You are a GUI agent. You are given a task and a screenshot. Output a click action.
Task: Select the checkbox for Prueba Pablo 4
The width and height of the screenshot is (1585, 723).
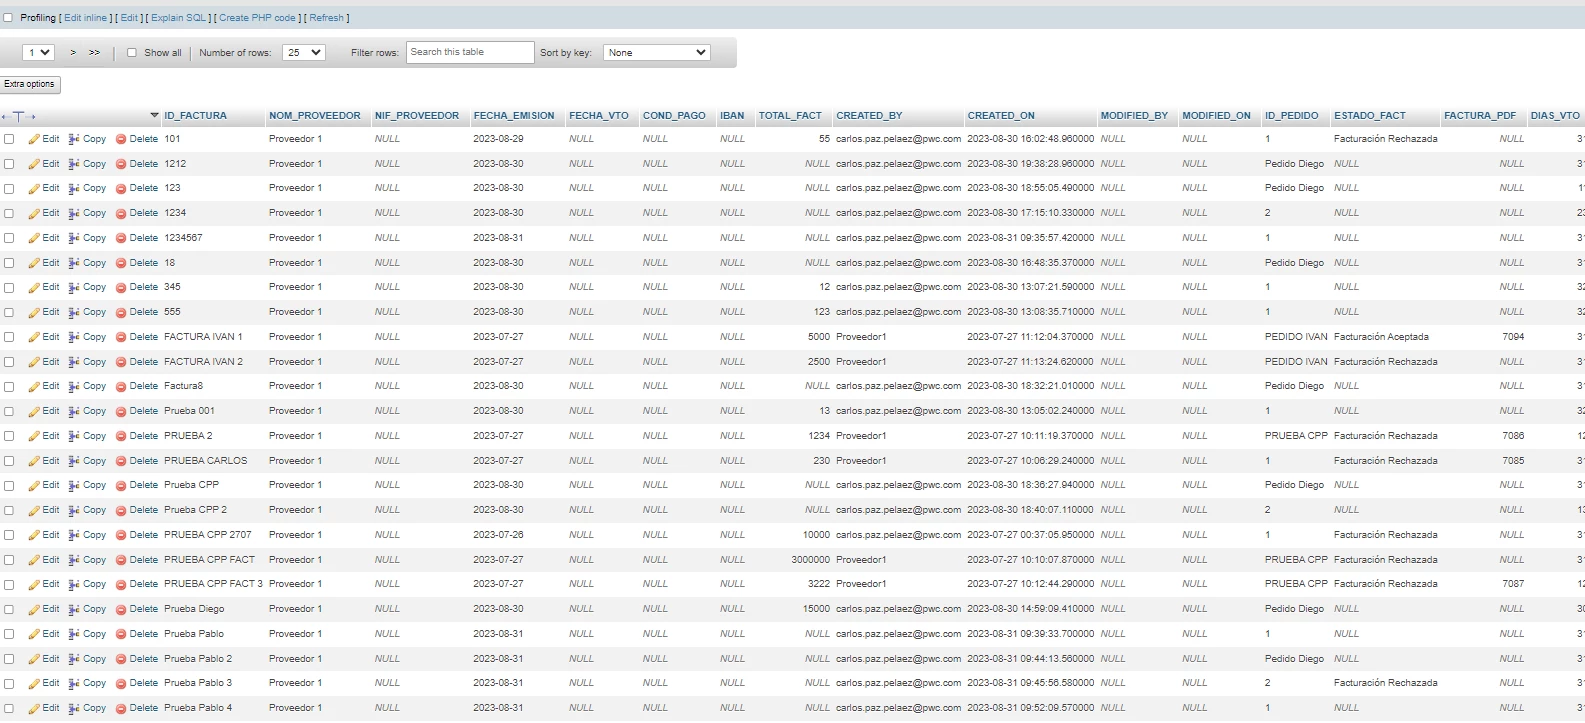click(x=9, y=708)
